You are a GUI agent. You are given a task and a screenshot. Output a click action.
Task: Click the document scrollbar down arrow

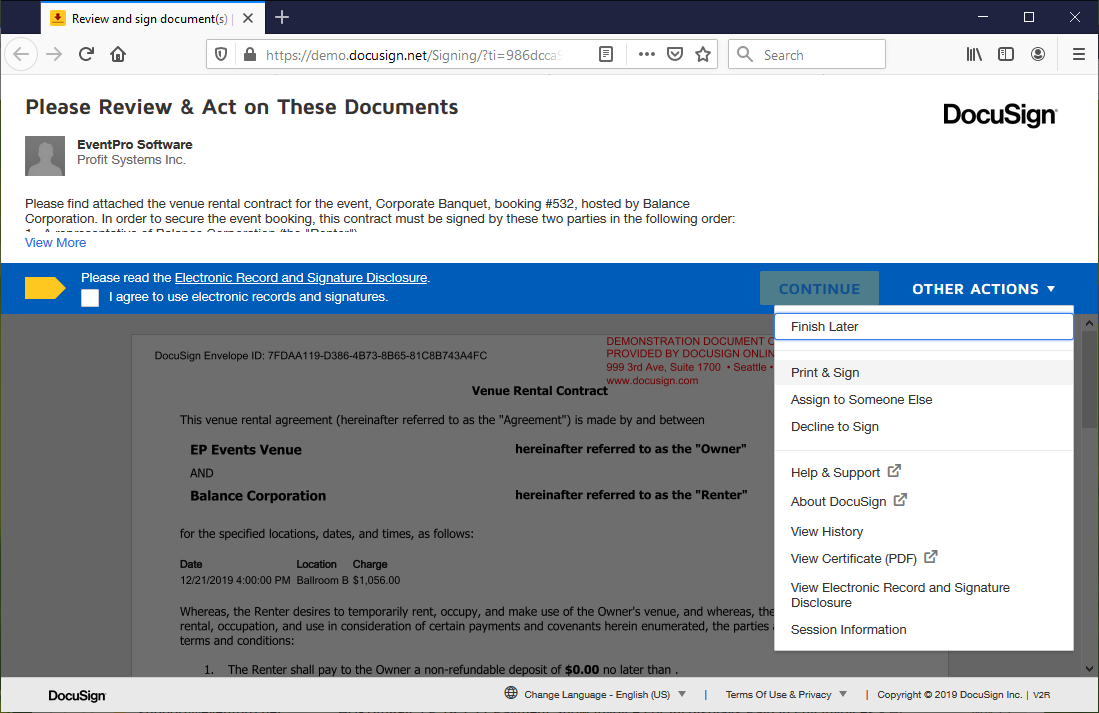coord(1088,668)
